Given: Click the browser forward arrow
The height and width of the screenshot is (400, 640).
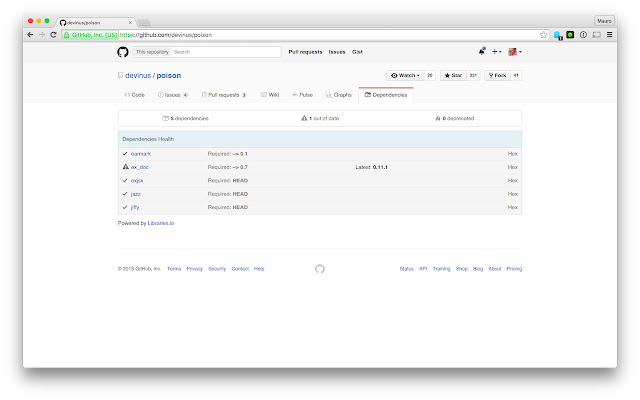Looking at the screenshot, I should 42,35.
